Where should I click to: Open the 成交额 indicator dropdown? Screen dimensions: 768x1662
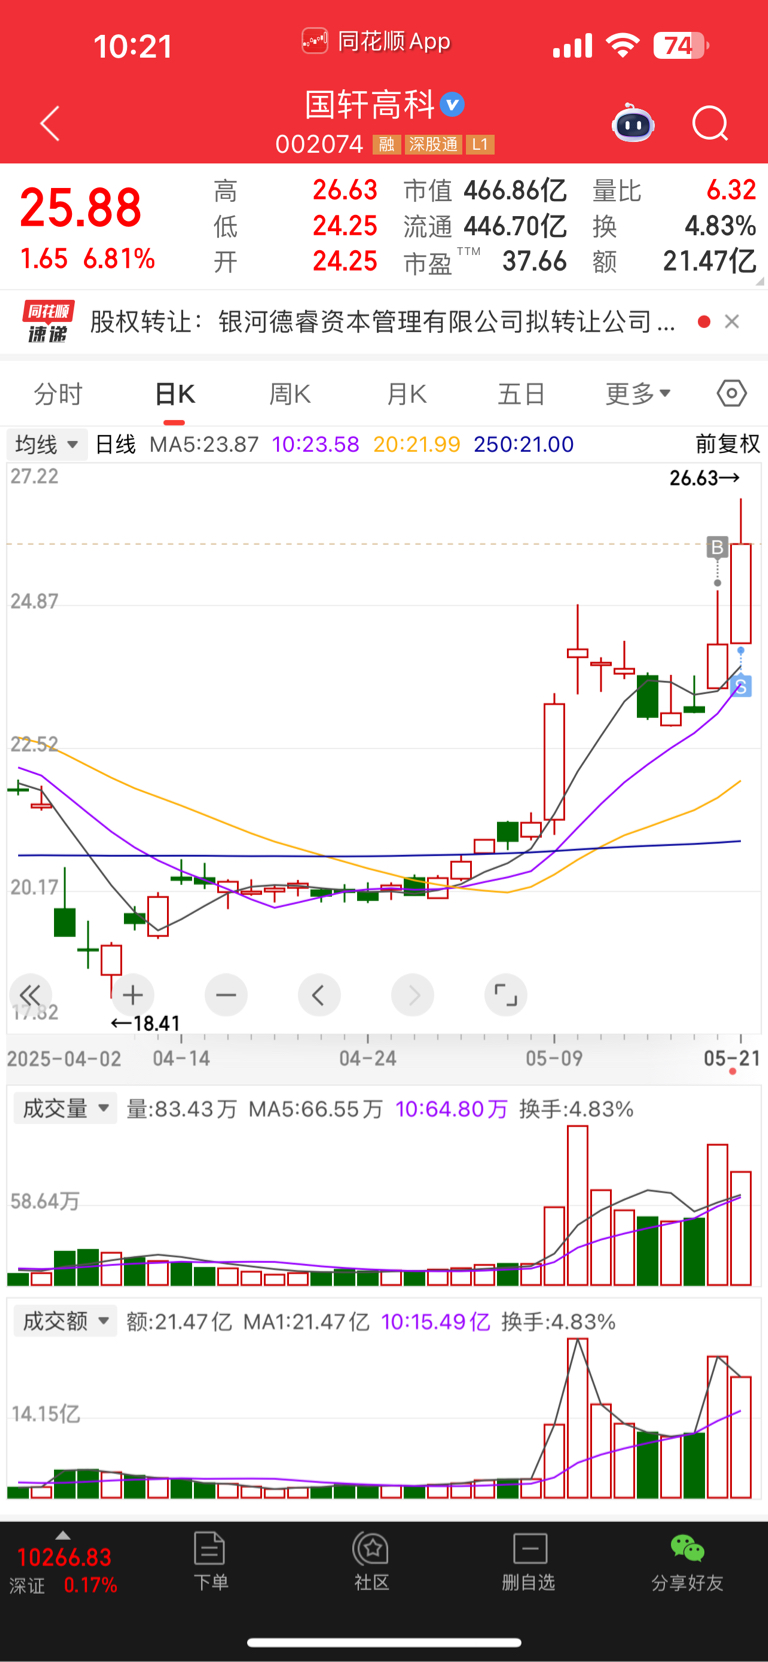pyautogui.click(x=64, y=1321)
